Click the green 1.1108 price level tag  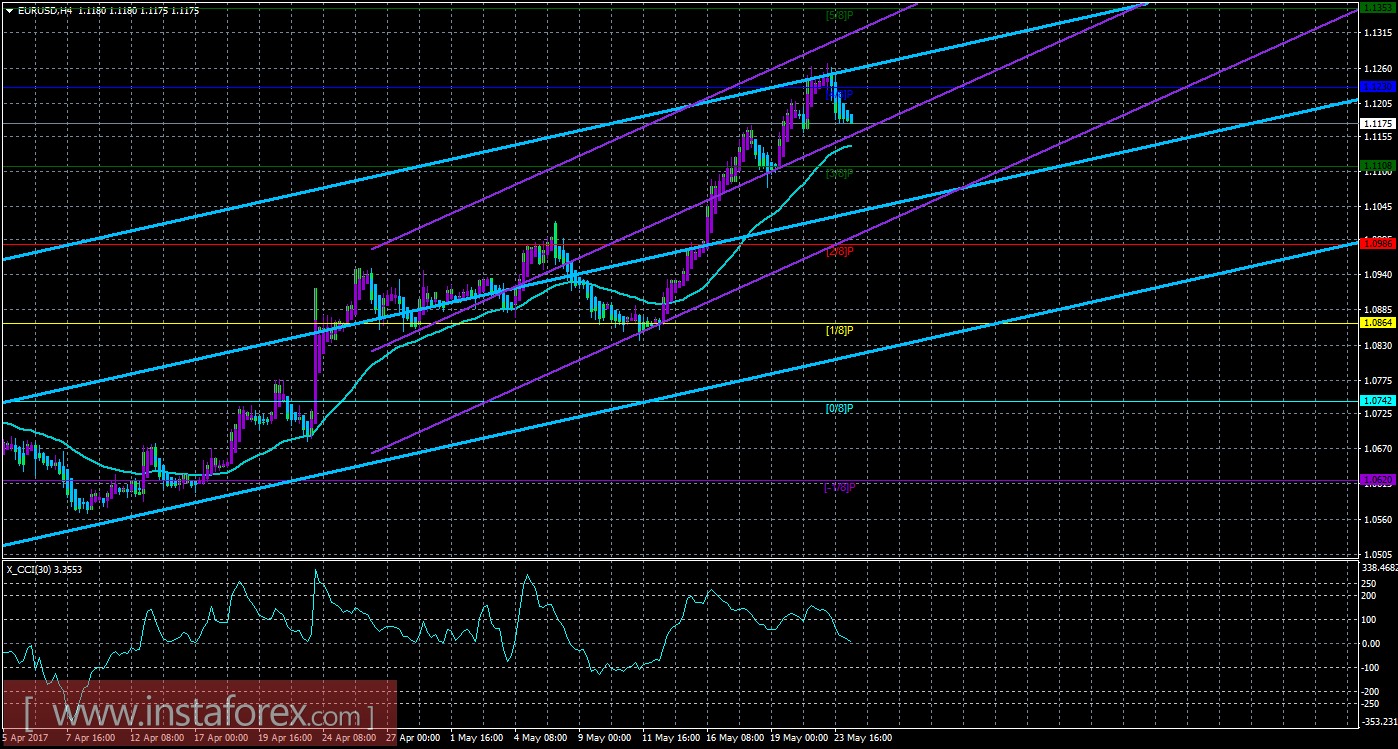pyautogui.click(x=1378, y=165)
